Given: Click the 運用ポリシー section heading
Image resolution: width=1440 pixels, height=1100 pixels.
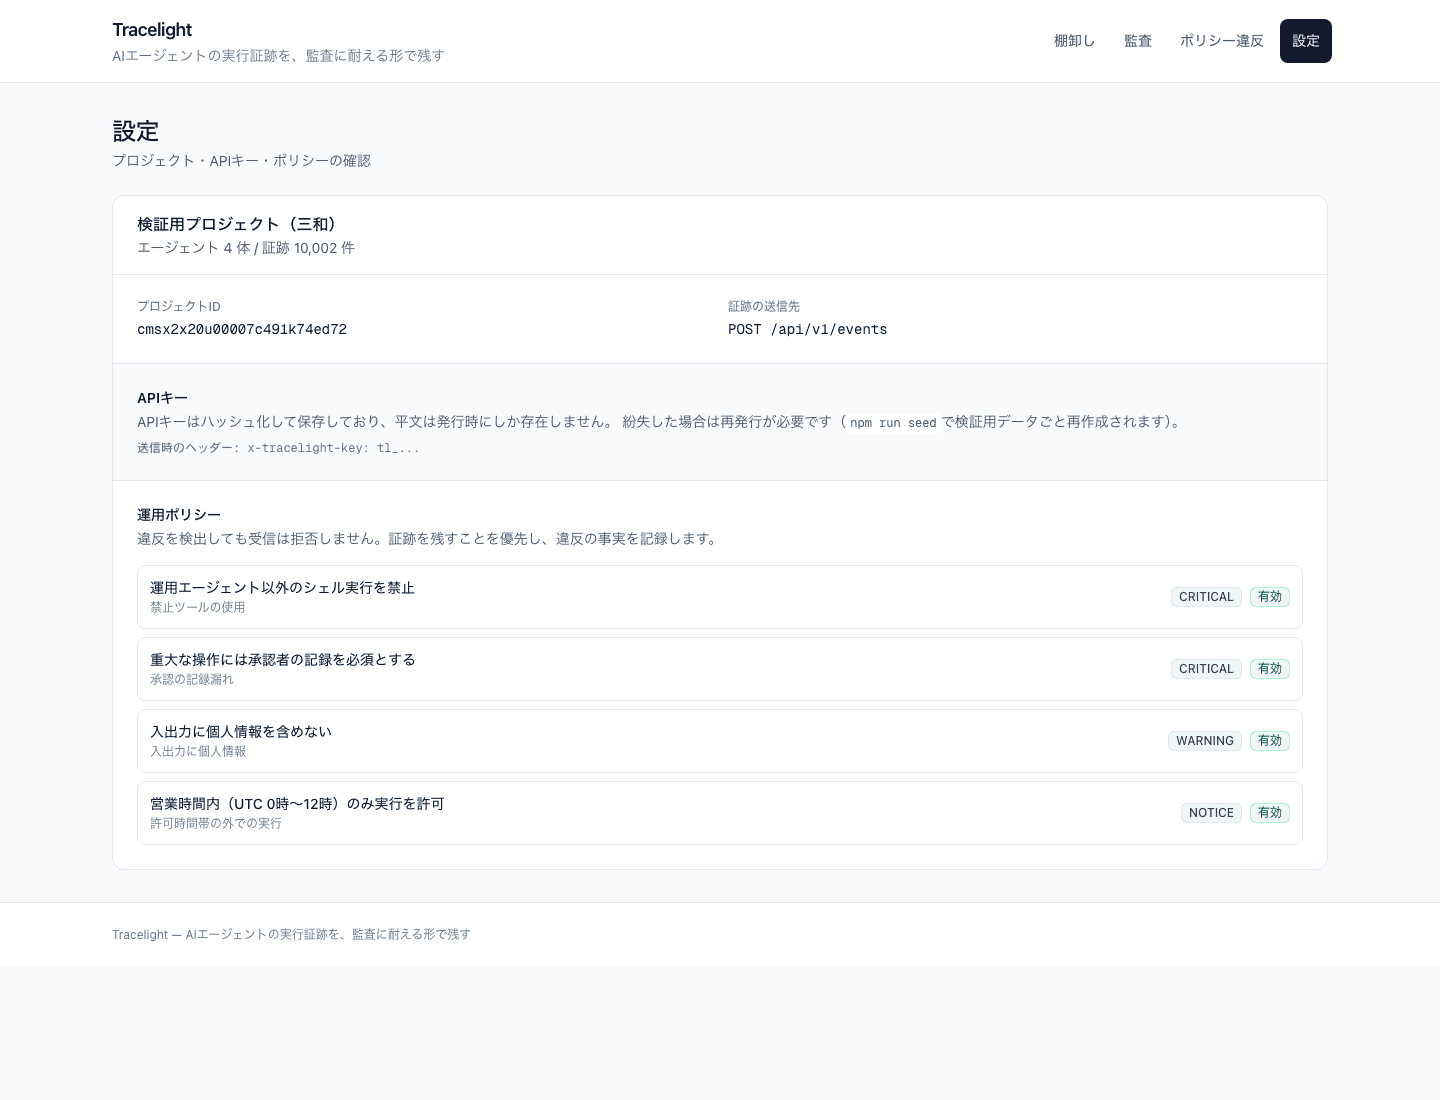Looking at the screenshot, I should 179,515.
